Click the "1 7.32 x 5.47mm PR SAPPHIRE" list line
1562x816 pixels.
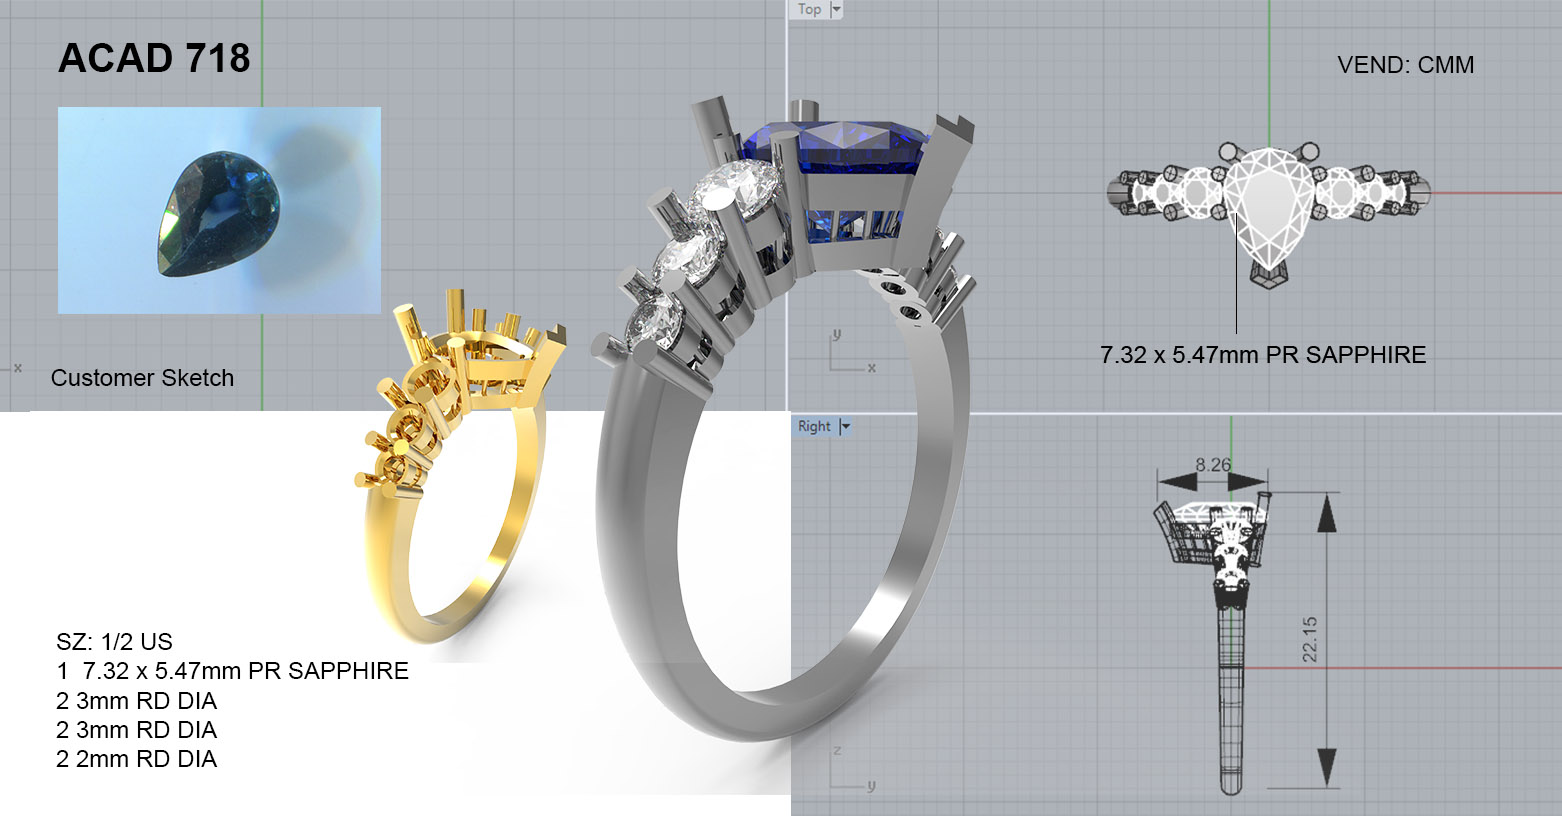coord(232,671)
